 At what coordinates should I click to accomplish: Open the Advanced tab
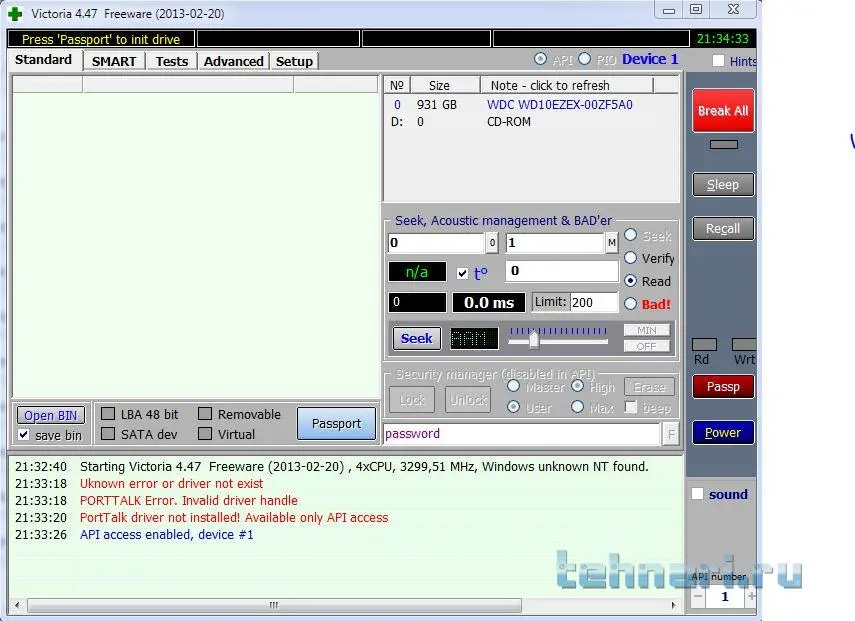click(233, 61)
